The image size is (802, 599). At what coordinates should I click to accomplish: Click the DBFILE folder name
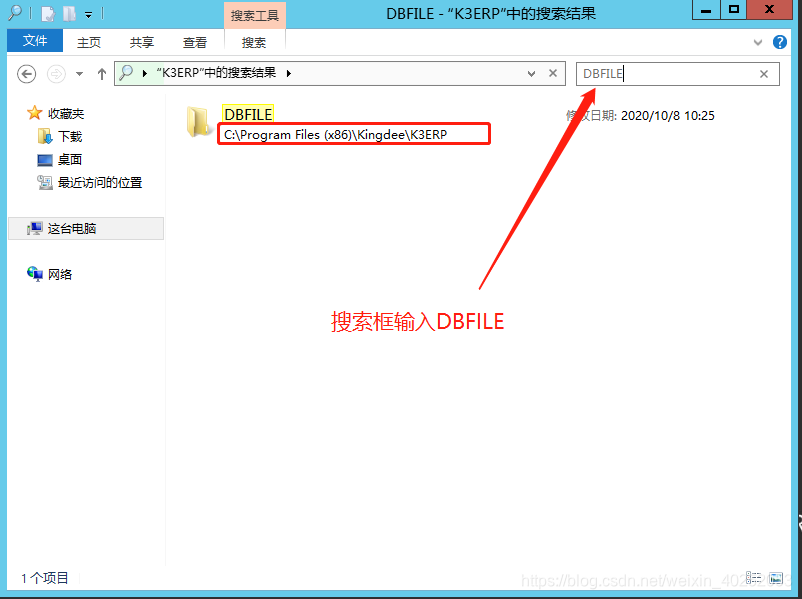tap(248, 114)
